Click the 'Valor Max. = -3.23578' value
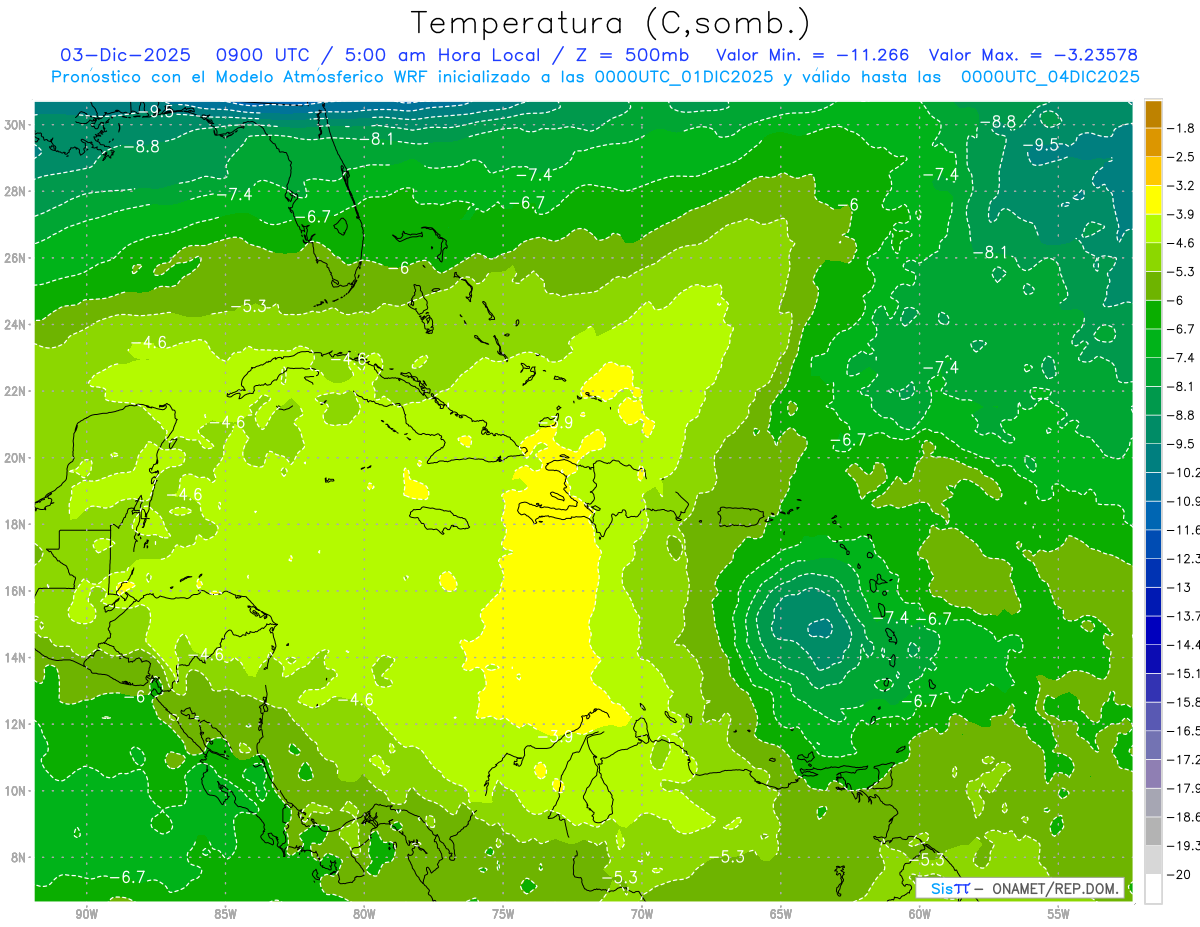The height and width of the screenshot is (927, 1200). tap(1033, 55)
